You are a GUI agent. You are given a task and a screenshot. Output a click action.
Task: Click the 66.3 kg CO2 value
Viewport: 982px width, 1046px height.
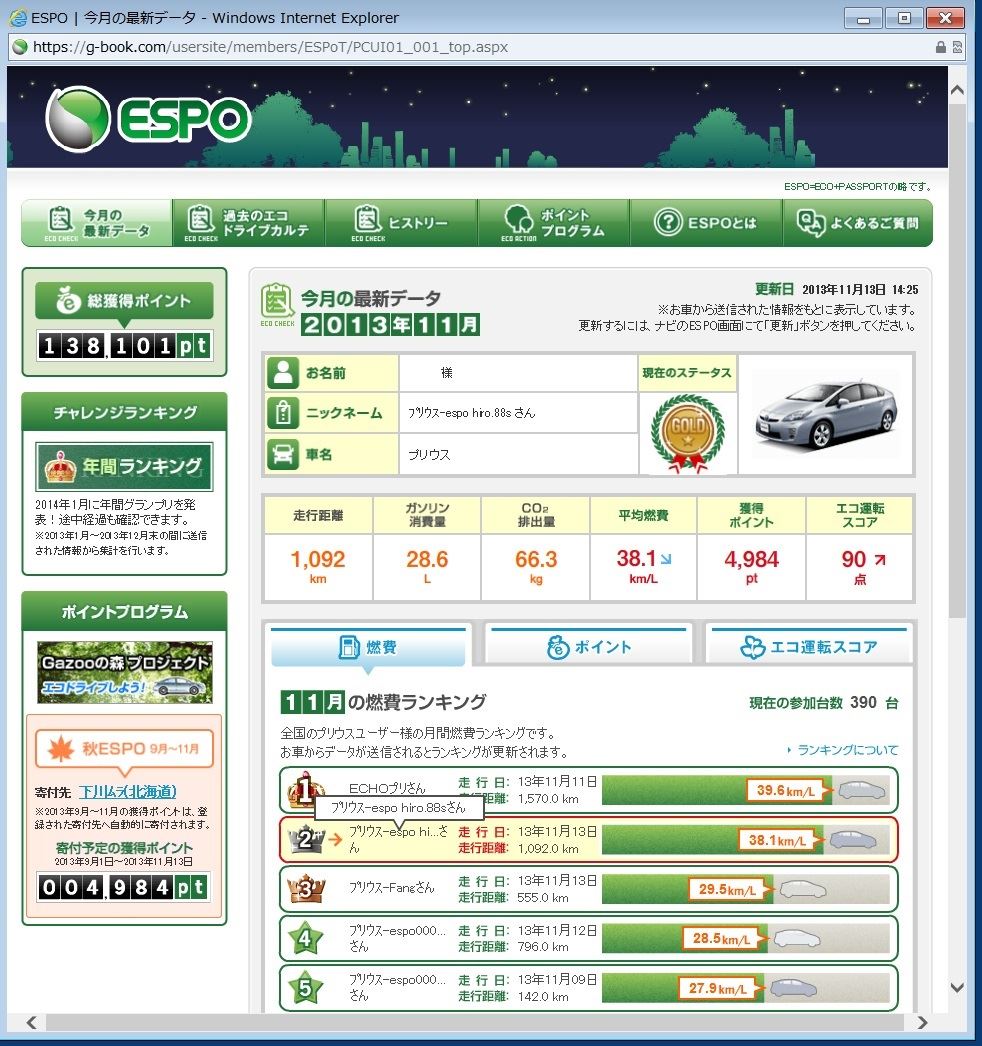point(536,566)
